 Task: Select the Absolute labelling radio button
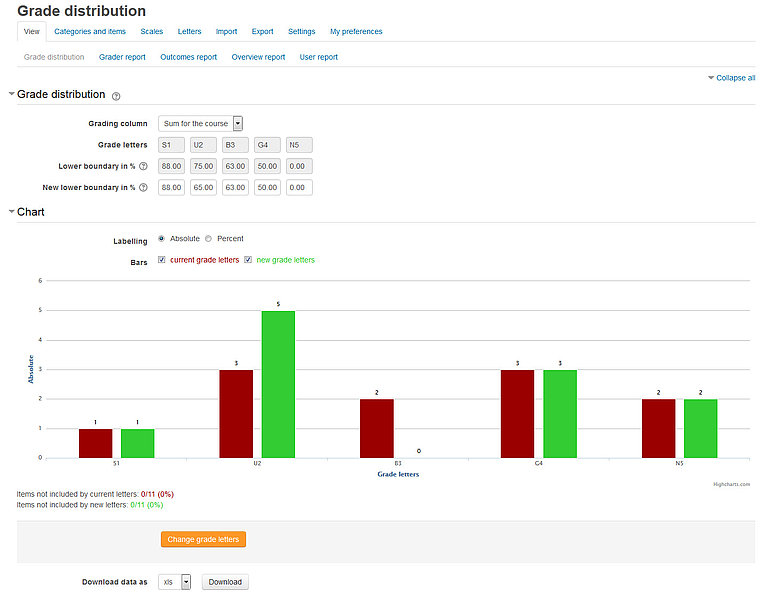click(162, 239)
